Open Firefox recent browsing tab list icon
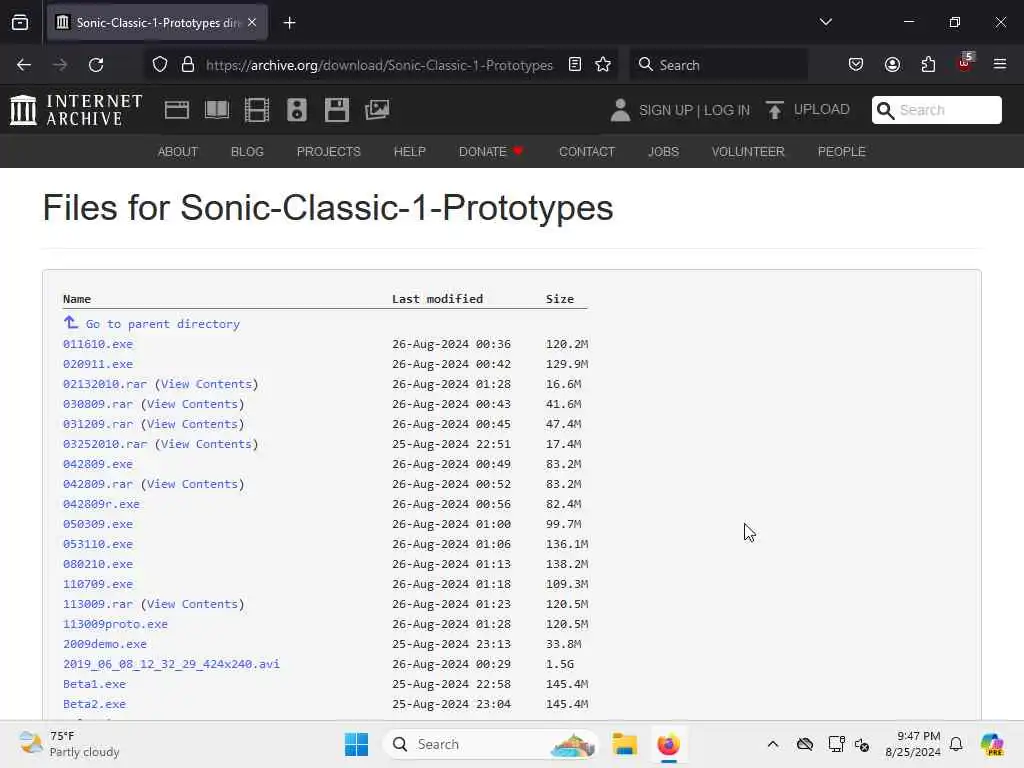This screenshot has height=768, width=1024. point(20,23)
